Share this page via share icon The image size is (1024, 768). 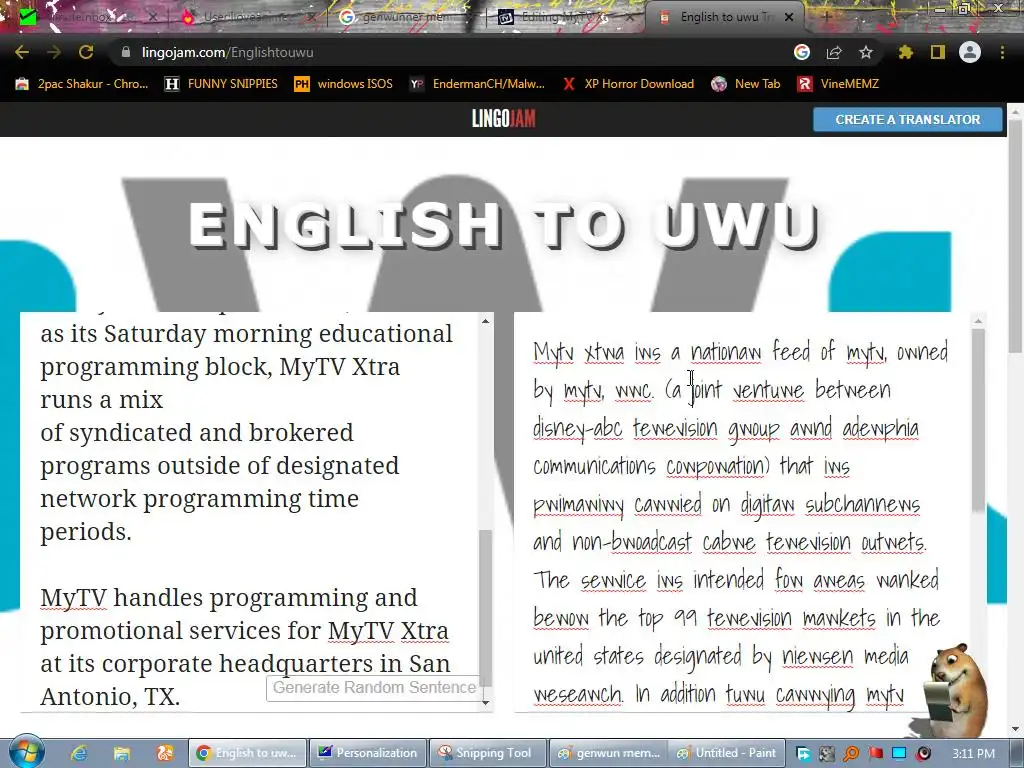click(834, 52)
